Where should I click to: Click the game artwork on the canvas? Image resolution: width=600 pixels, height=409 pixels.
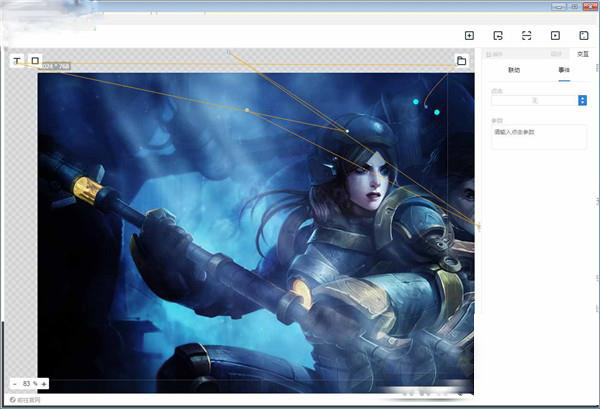point(256,233)
